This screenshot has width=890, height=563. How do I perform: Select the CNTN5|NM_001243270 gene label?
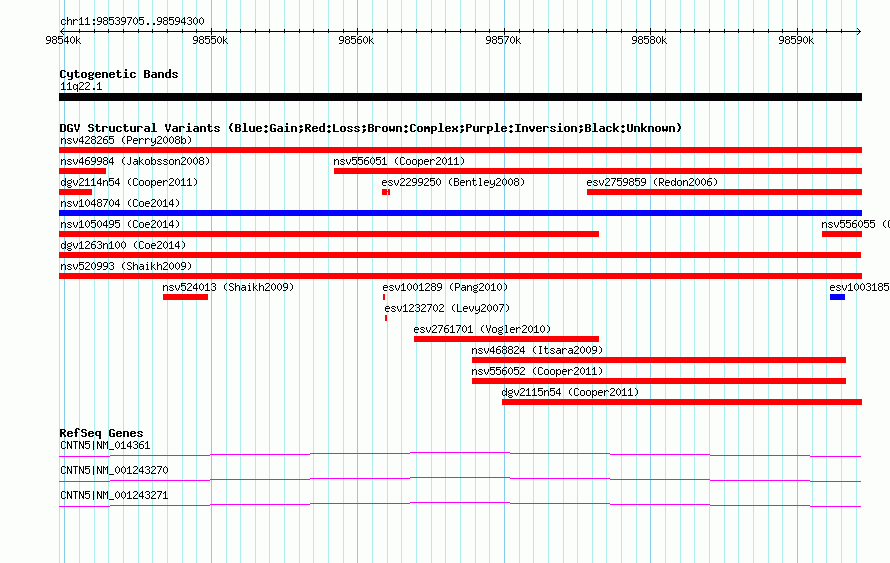click(114, 470)
